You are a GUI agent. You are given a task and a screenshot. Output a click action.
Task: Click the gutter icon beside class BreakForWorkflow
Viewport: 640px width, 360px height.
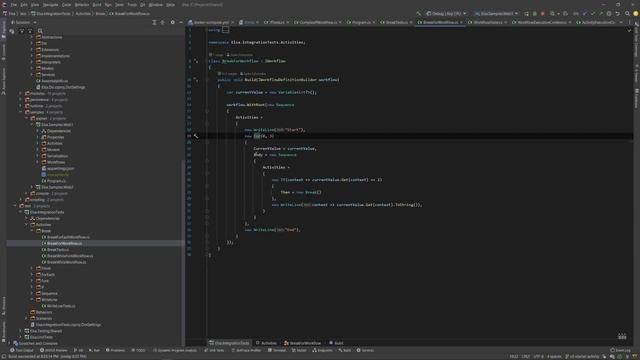point(196,61)
